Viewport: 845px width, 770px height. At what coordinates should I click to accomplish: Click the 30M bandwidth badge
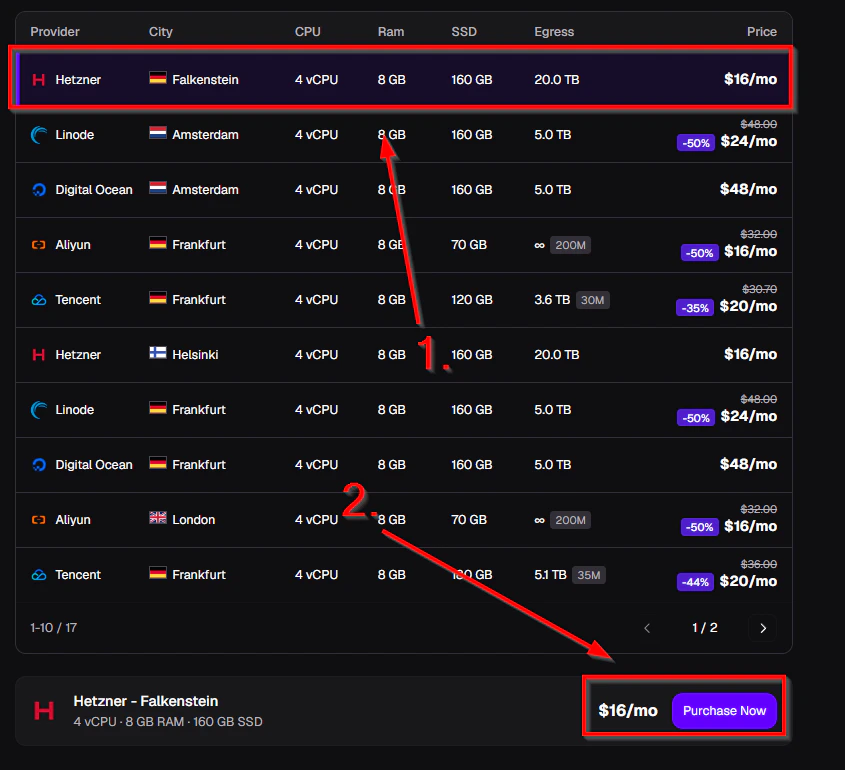(x=592, y=300)
